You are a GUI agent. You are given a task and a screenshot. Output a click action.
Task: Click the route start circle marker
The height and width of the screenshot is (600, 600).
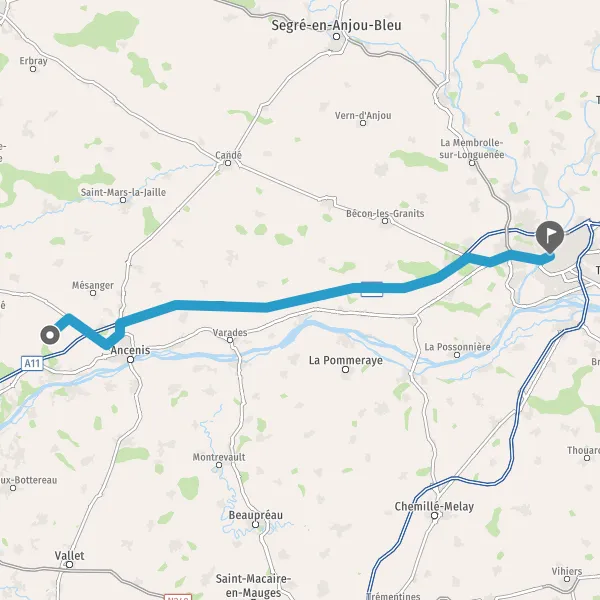pos(50,335)
